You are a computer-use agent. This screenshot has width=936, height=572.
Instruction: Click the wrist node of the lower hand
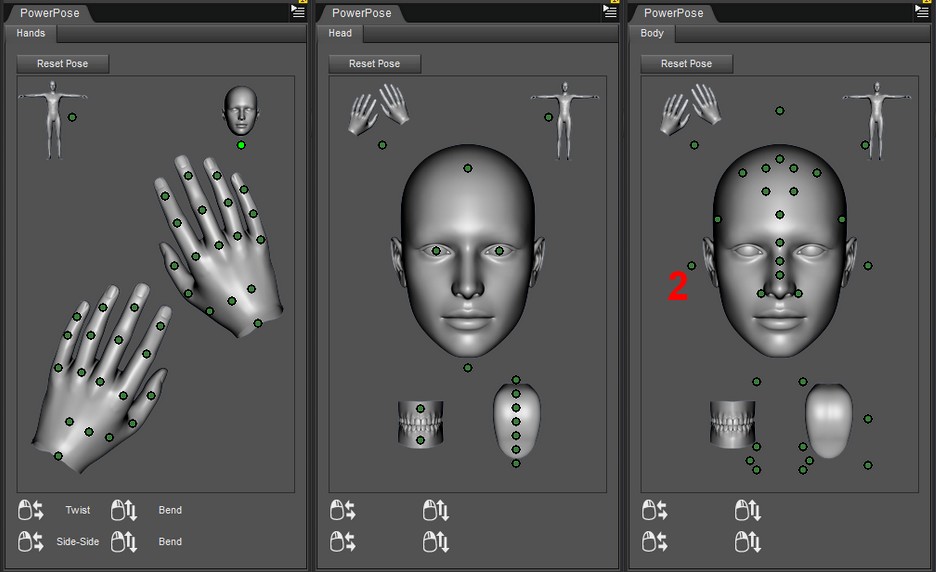coord(58,456)
